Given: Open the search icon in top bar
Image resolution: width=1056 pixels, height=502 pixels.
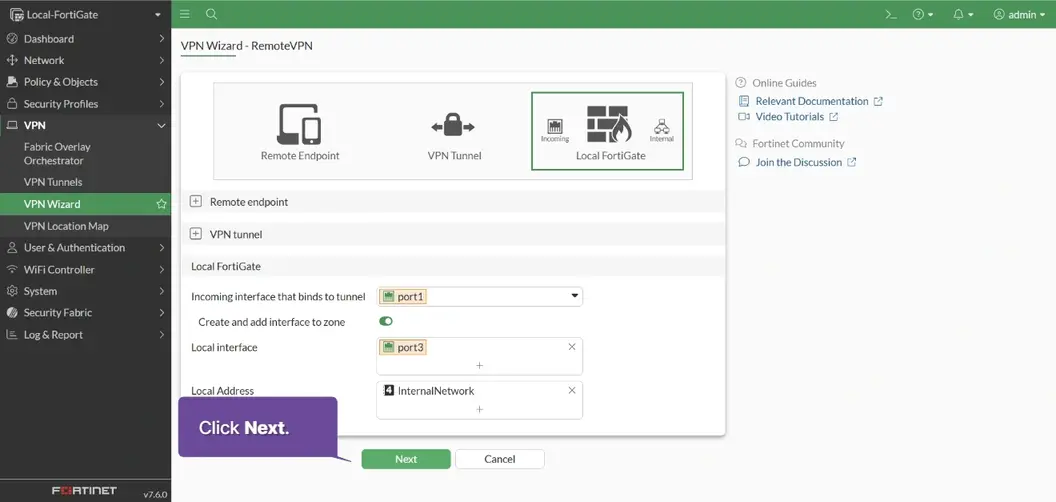Looking at the screenshot, I should click(211, 14).
